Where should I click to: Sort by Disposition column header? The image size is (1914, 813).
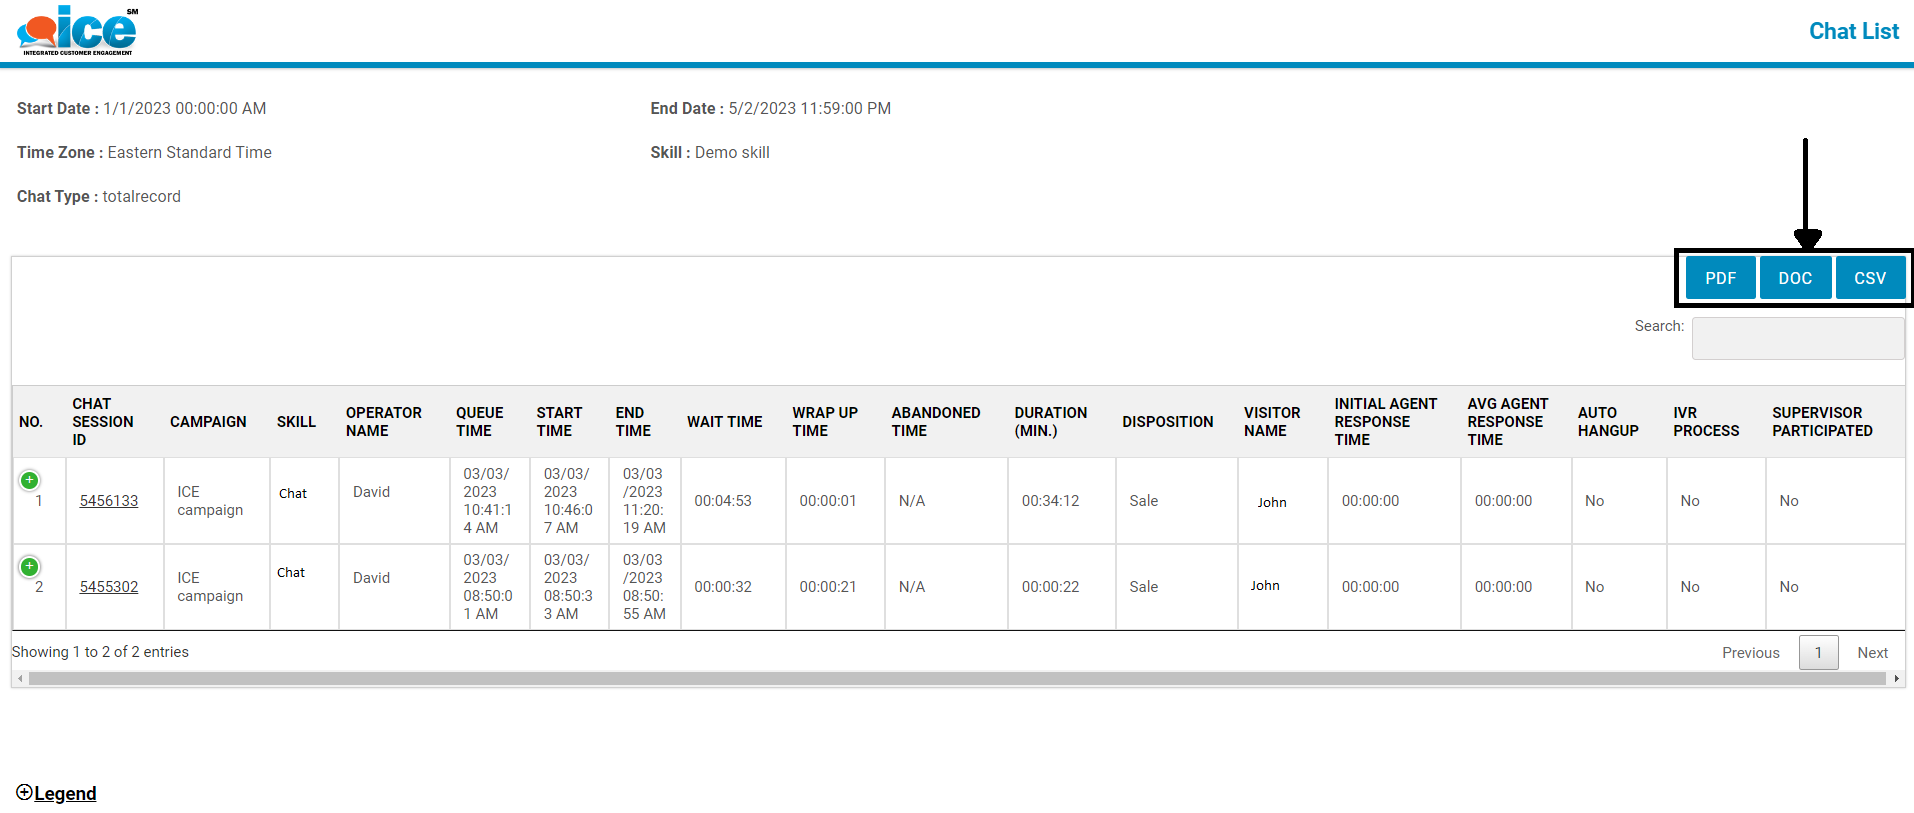(x=1167, y=422)
